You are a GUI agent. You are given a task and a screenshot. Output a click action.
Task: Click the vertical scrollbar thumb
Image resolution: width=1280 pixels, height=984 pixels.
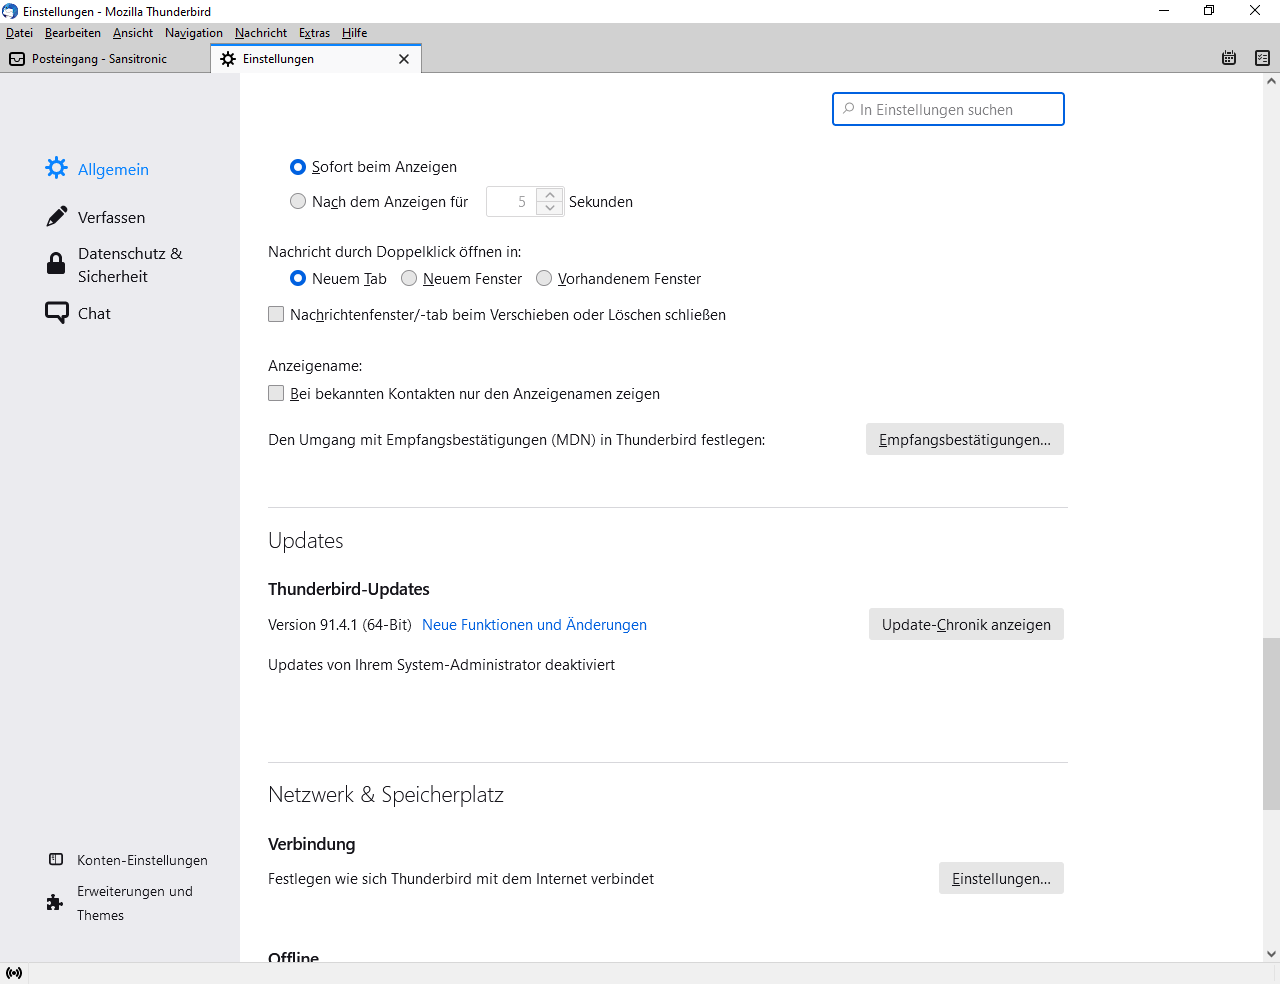(1271, 723)
